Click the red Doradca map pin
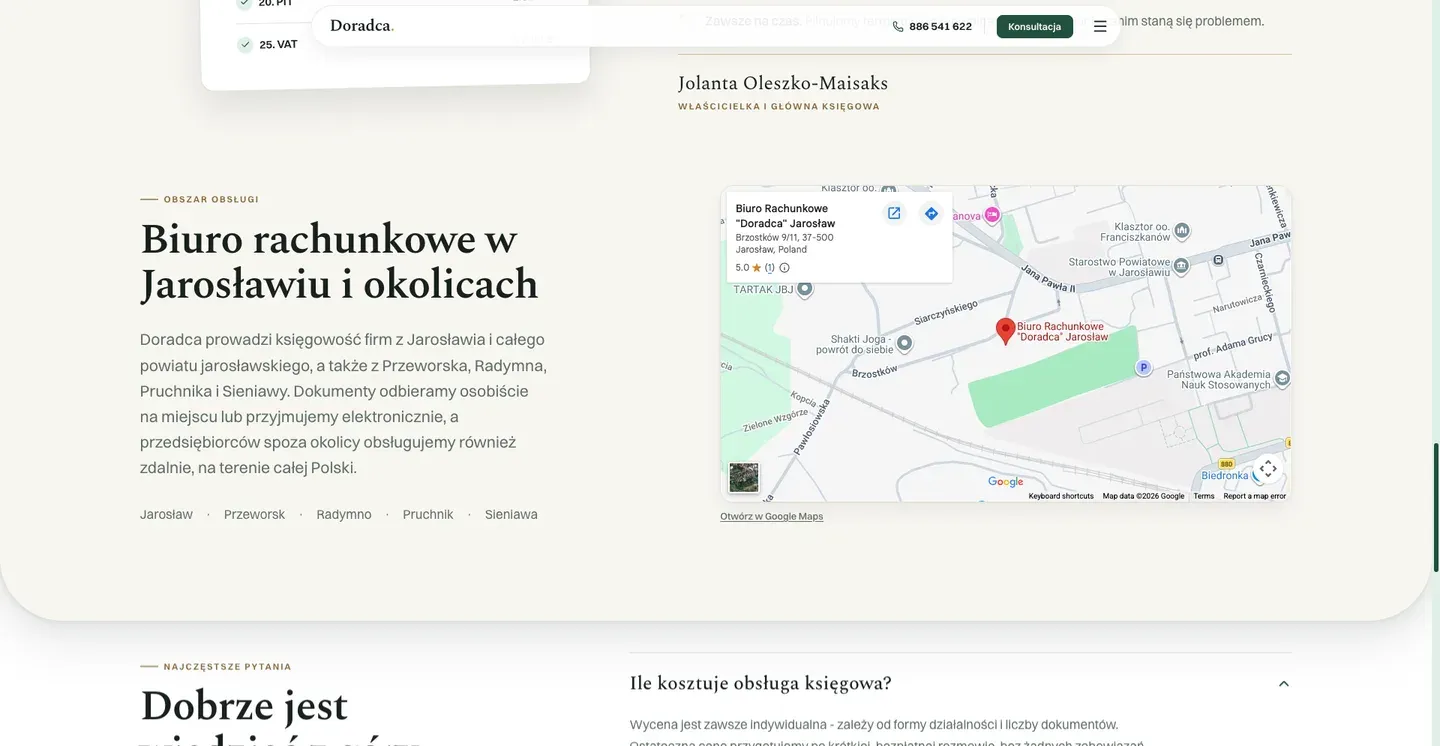The width and height of the screenshot is (1440, 746). [1006, 332]
